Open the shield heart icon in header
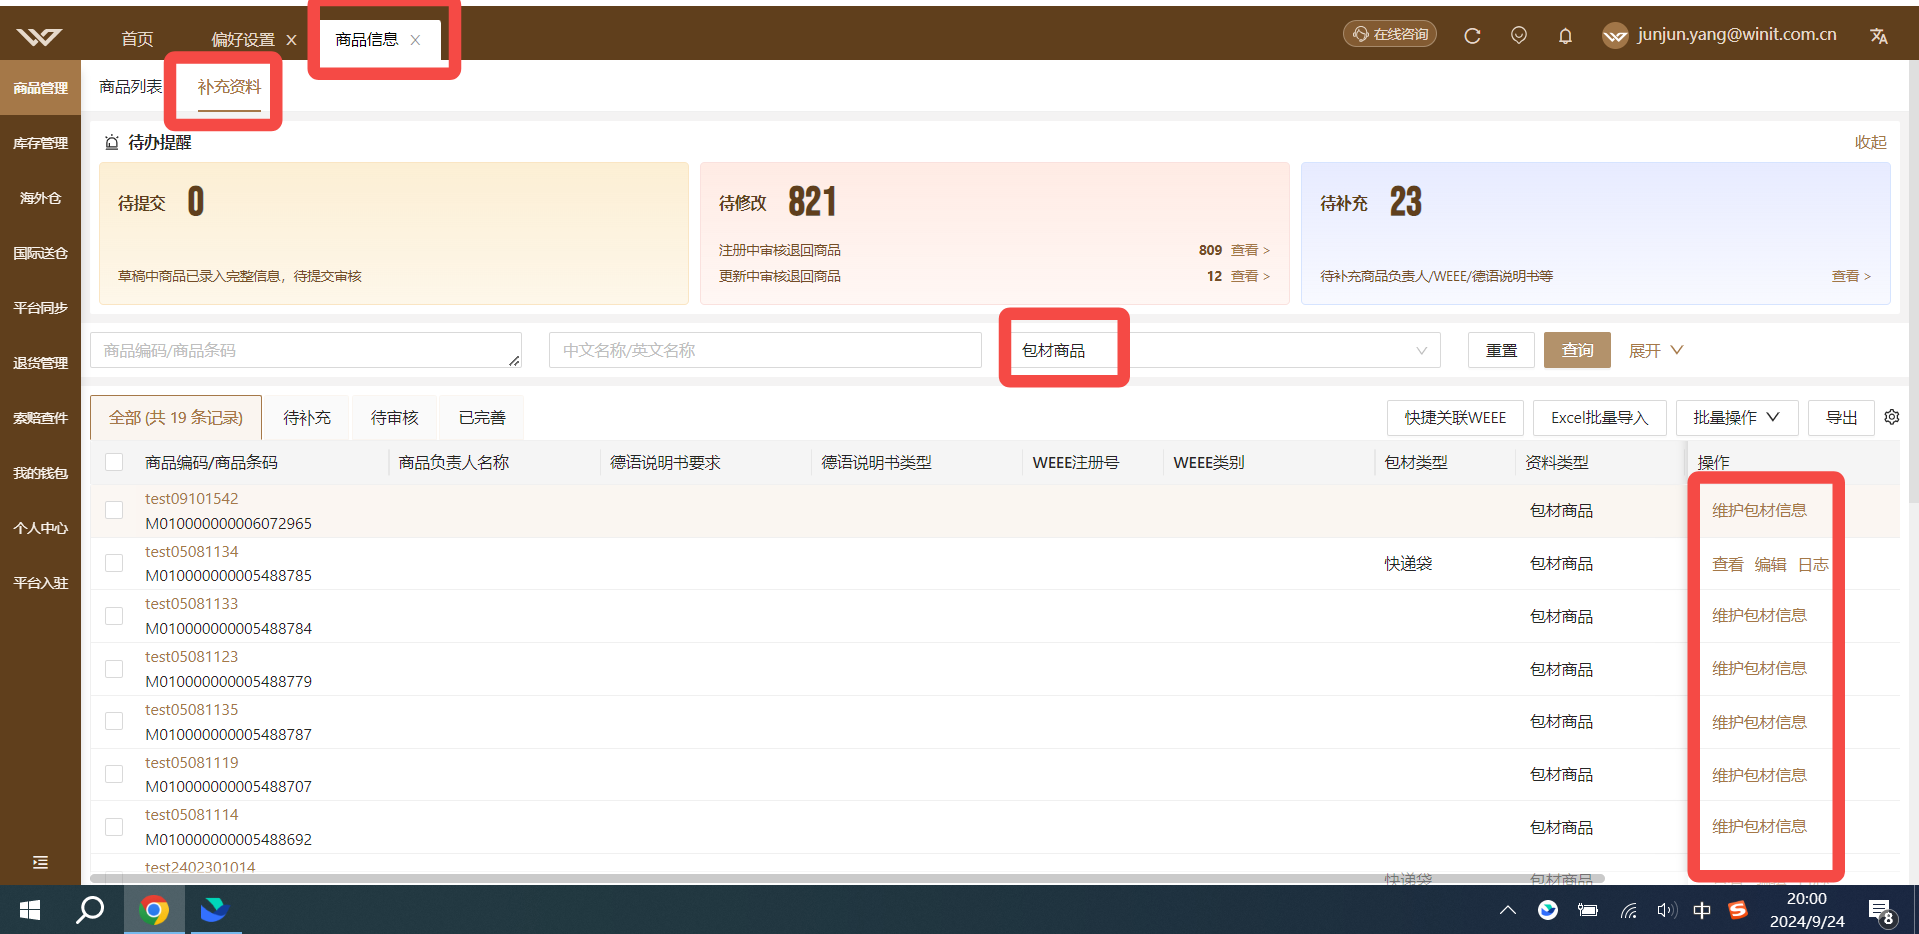This screenshot has height=934, width=1919. pos(1519,36)
